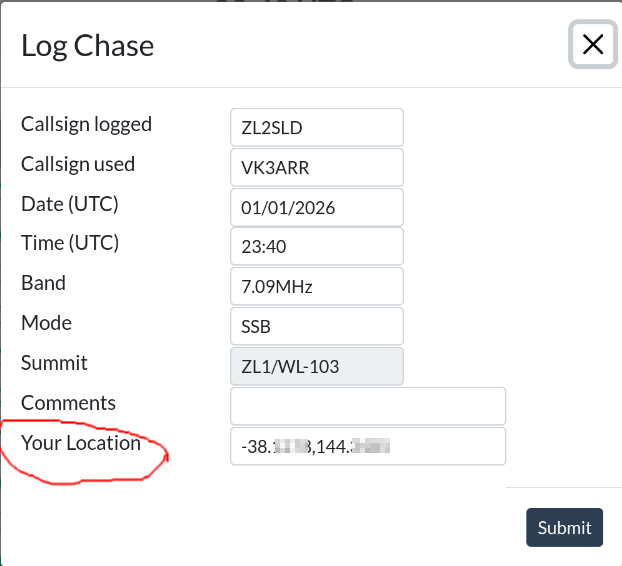
Task: Click the "Date (UTC)" label
Action: click(x=70, y=204)
